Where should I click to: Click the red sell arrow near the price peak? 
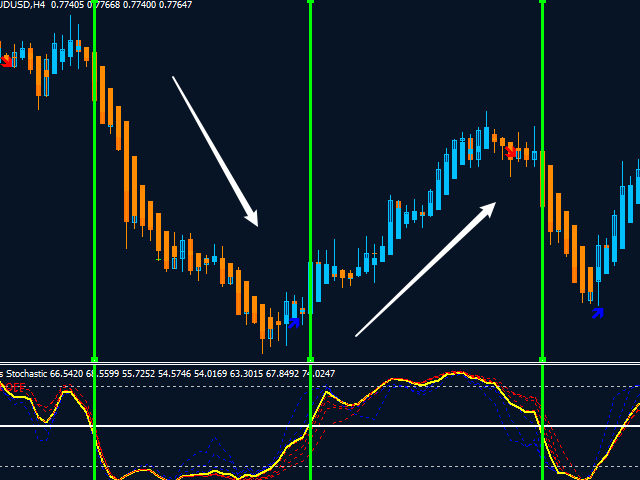[x=510, y=152]
